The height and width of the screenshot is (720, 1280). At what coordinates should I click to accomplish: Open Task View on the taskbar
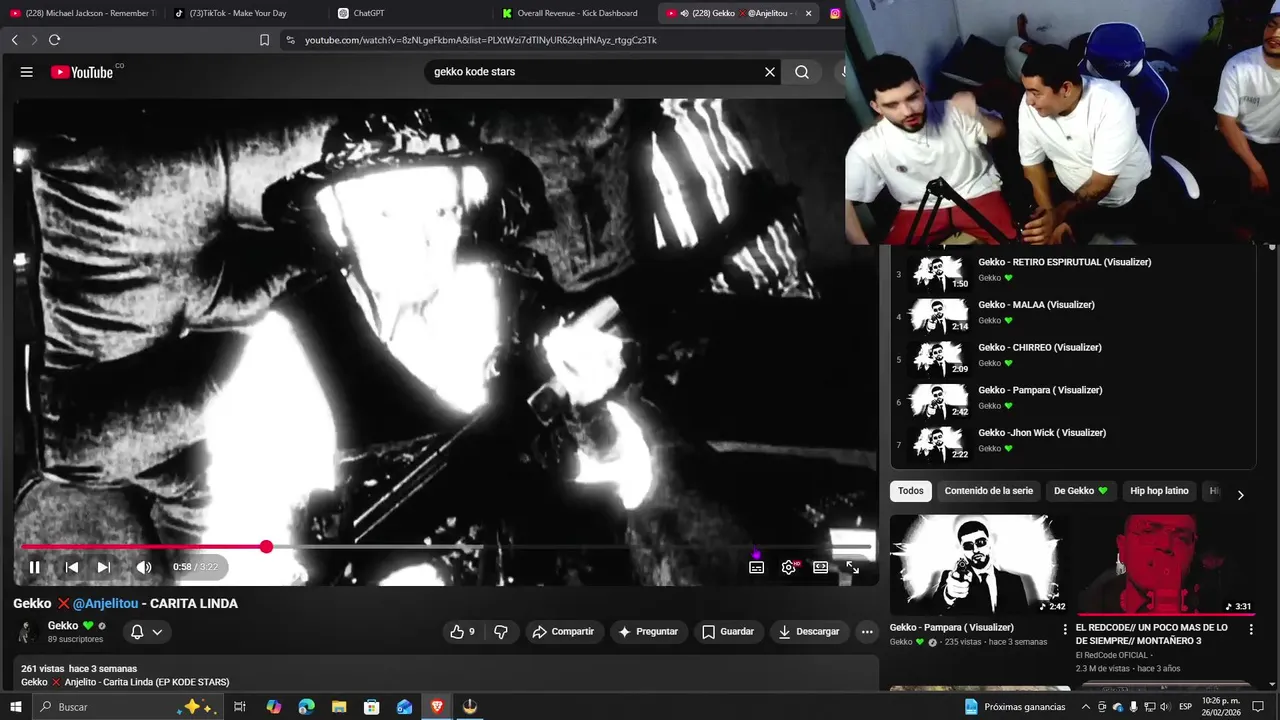pos(240,707)
